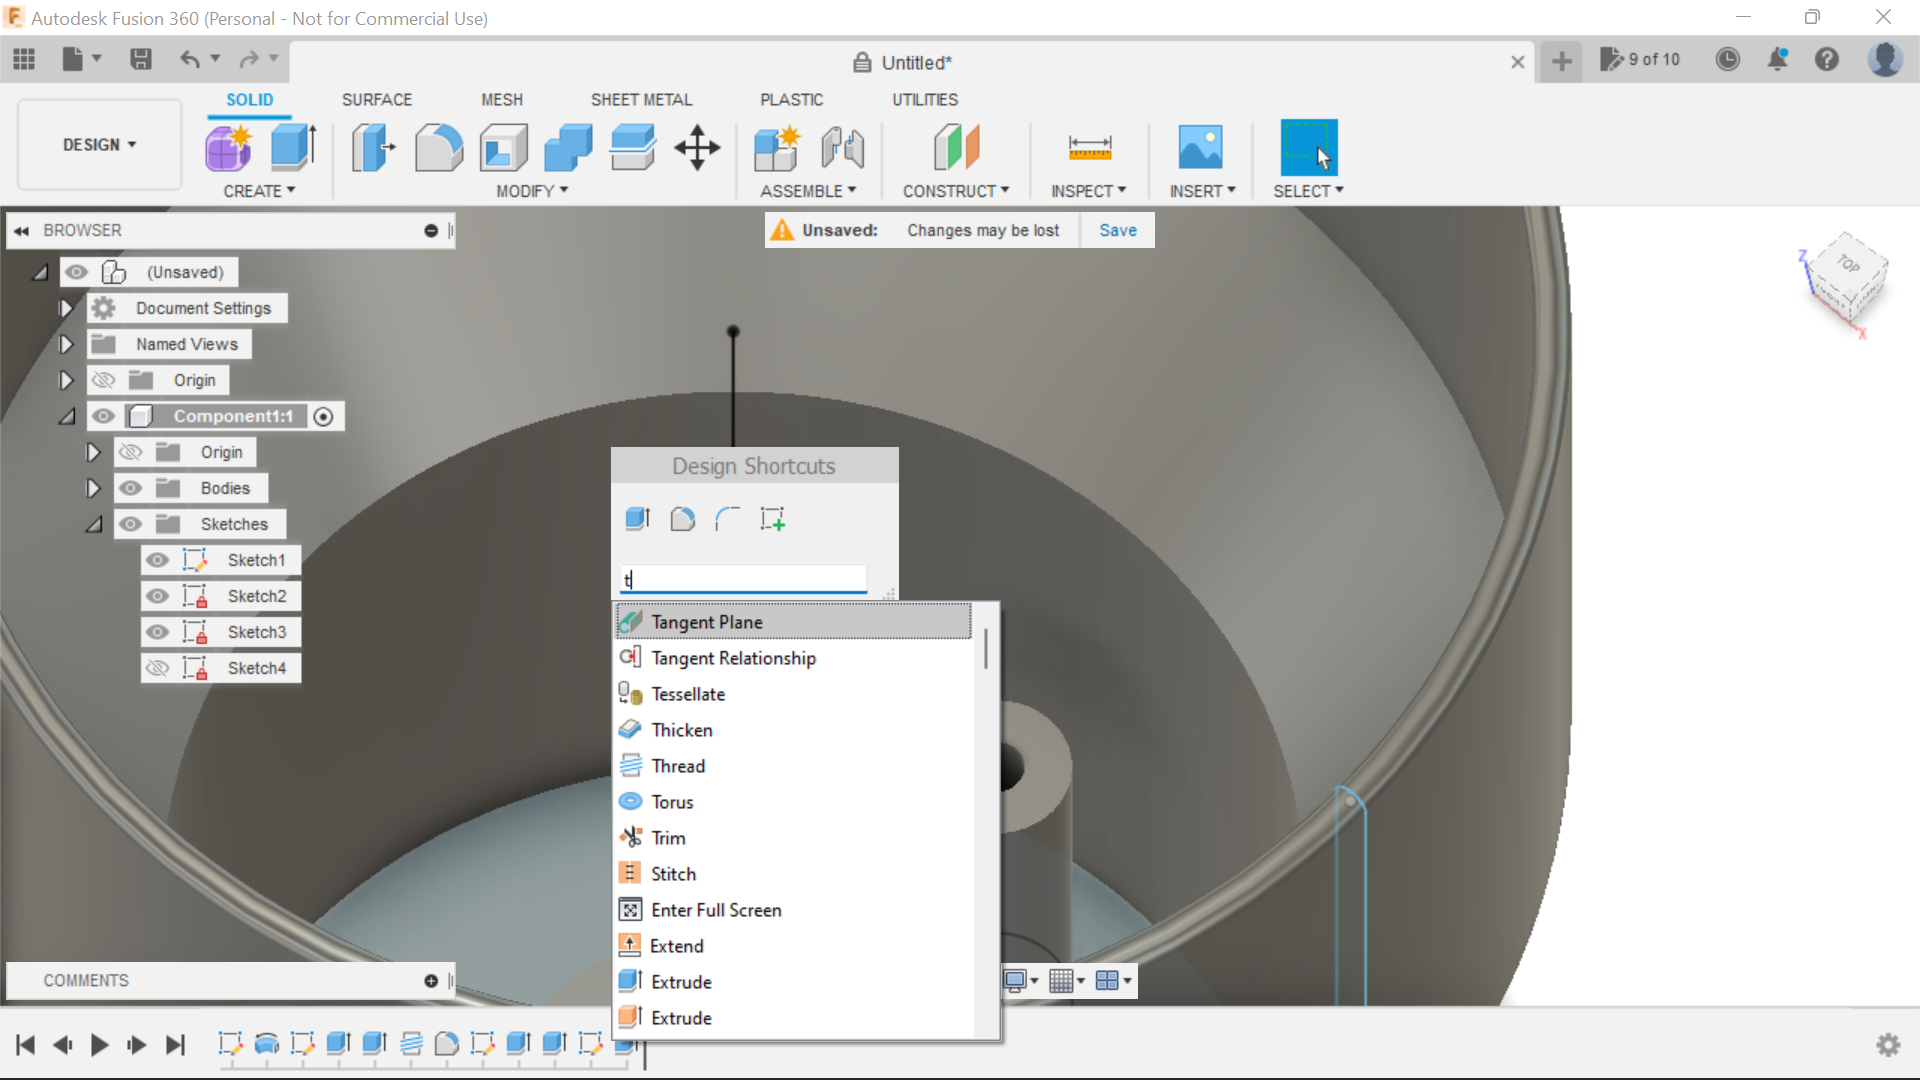
Task: Select the Fillet tool in the Modify group
Action: [x=439, y=148]
